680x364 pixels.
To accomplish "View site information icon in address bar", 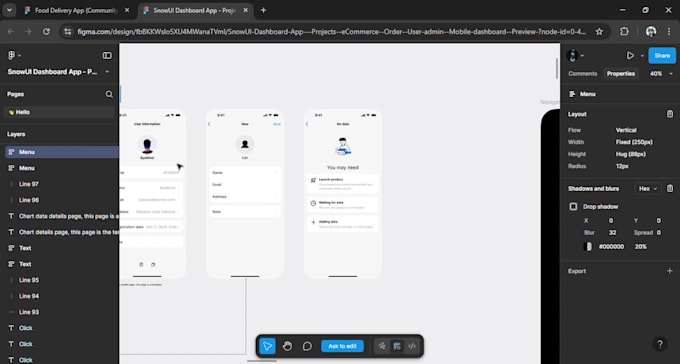I will point(67,32).
